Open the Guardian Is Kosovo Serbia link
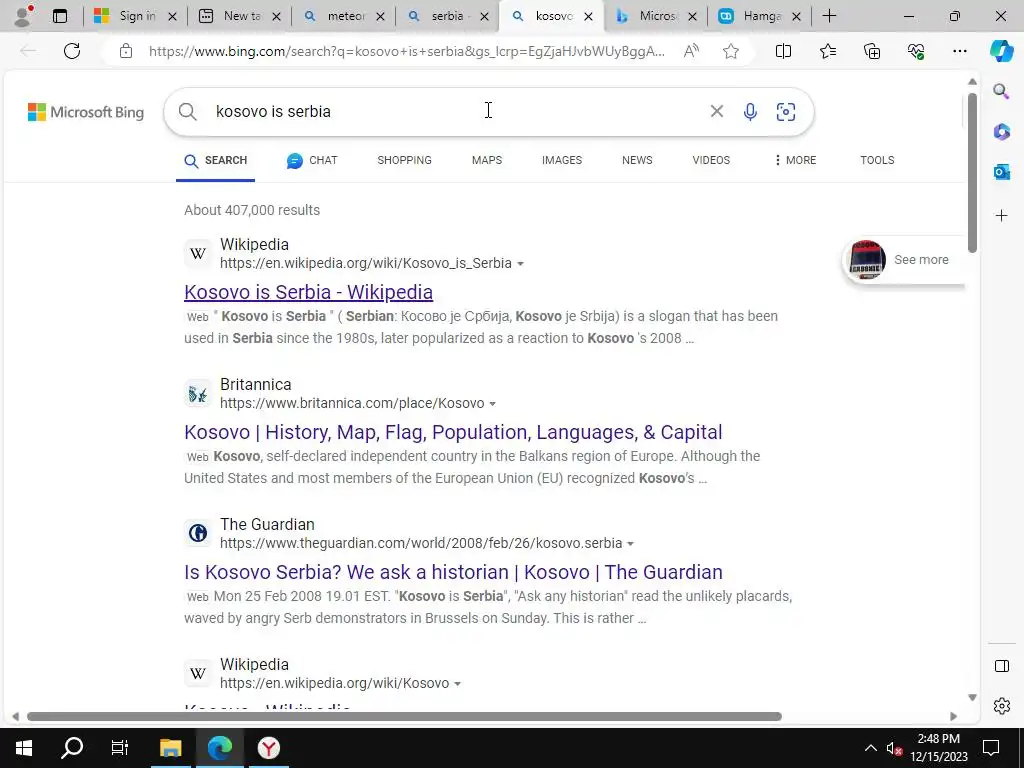The width and height of the screenshot is (1024, 768). click(453, 571)
